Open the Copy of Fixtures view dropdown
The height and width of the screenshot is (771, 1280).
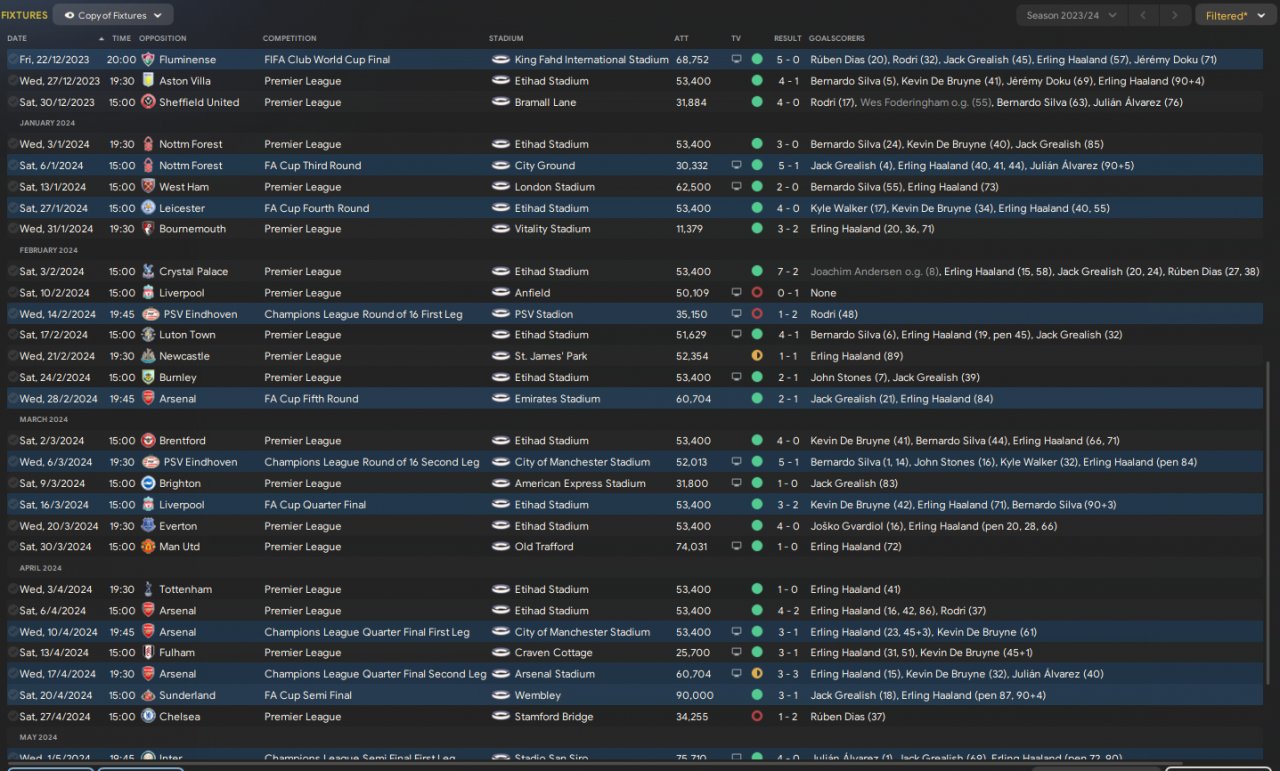point(113,15)
